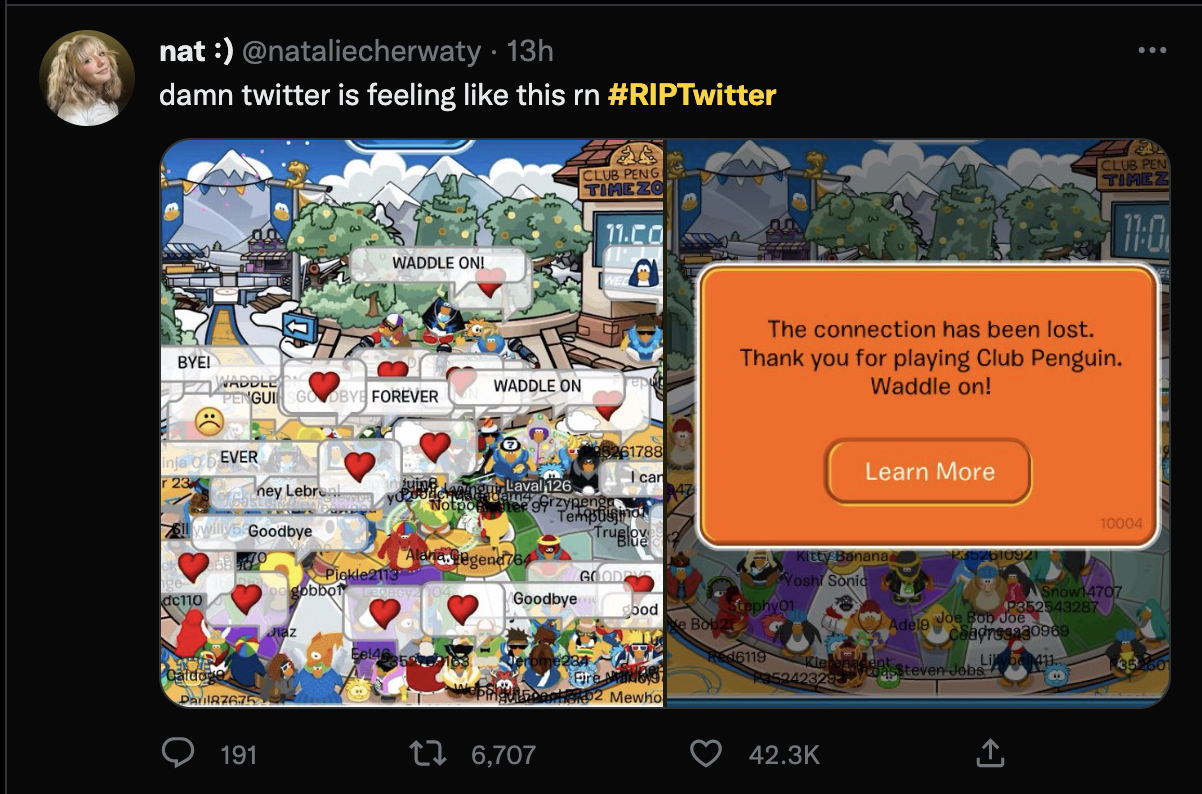
Task: Click the display name "nat :)"
Action: 196,51
